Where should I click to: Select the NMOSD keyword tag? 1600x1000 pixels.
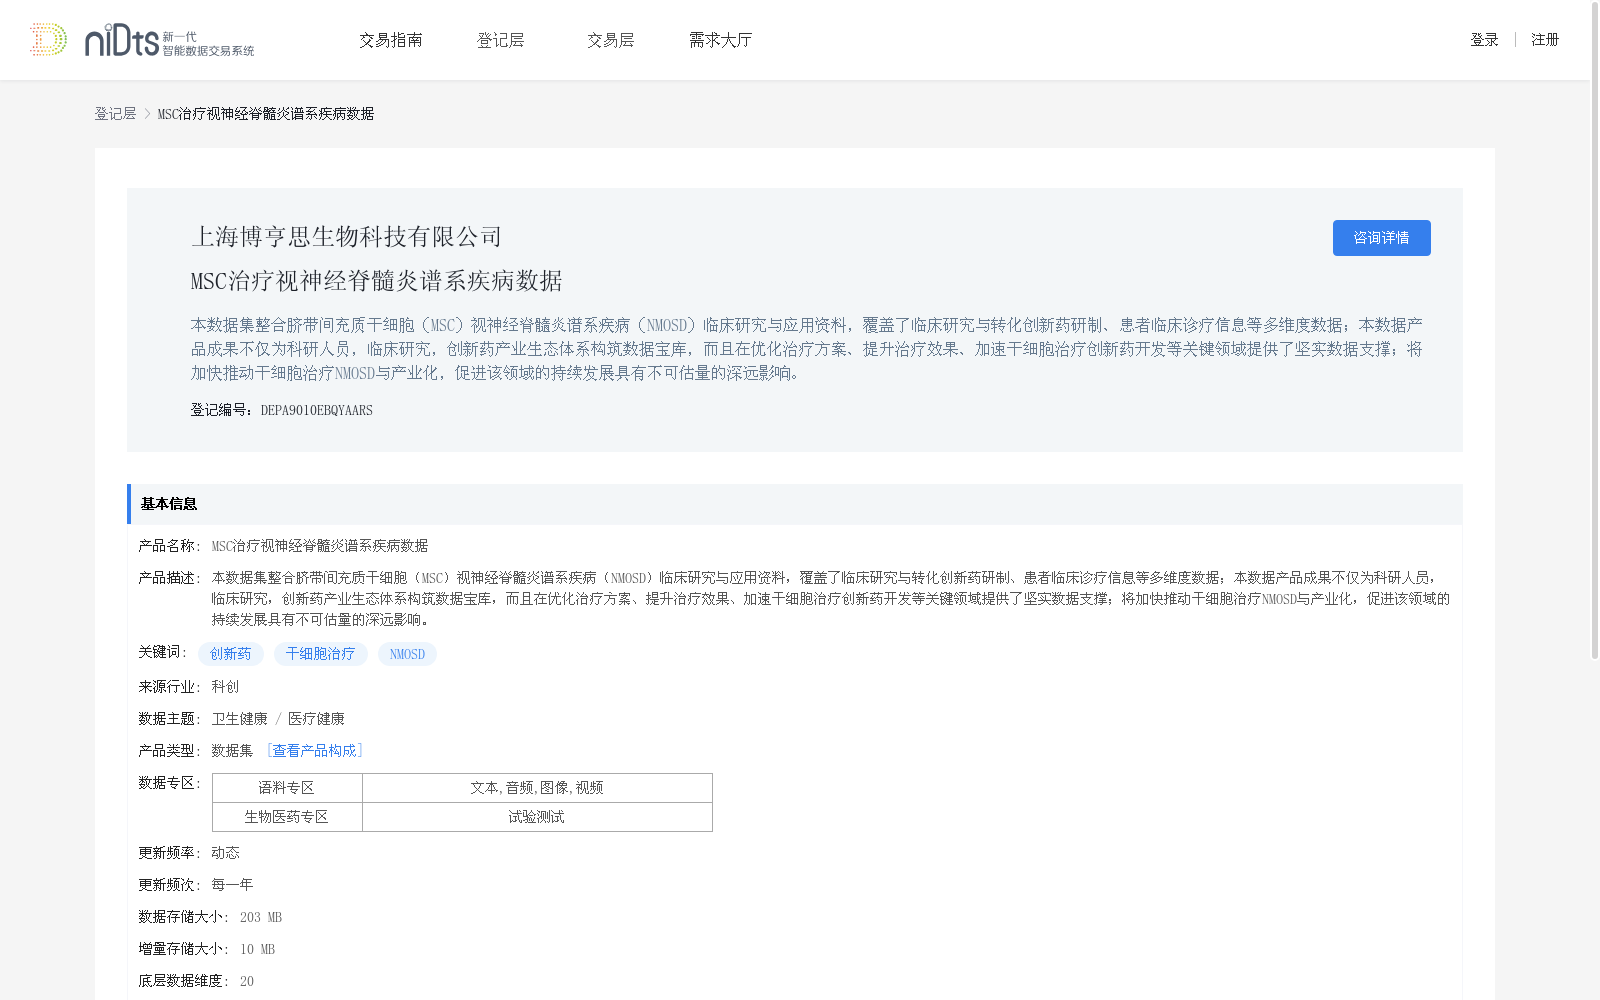[x=407, y=654]
